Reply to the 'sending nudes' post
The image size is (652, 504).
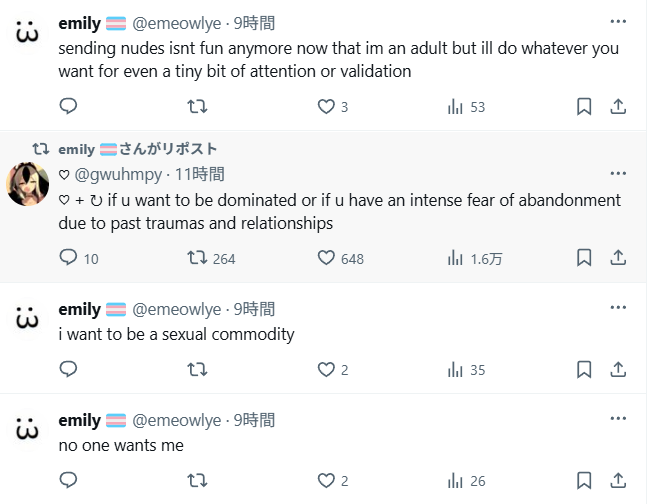[69, 107]
